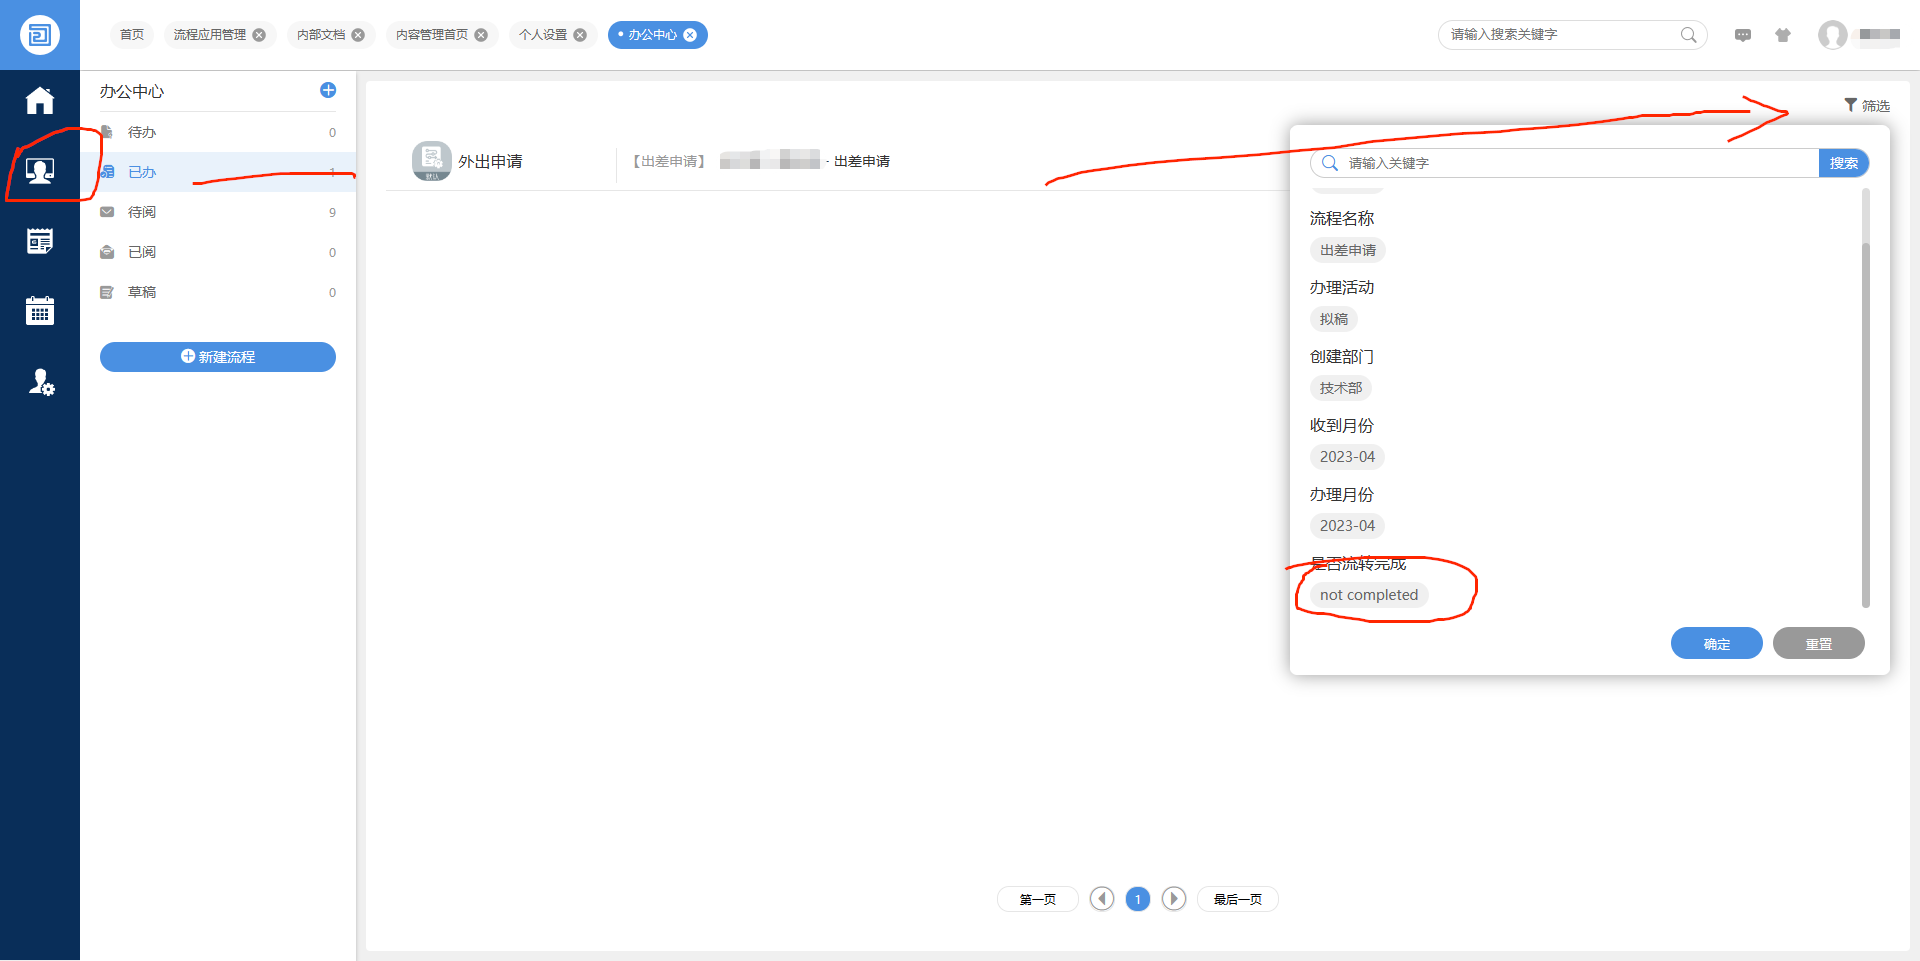Open the office center sidebar icon
The height and width of the screenshot is (961, 1920).
(40, 171)
